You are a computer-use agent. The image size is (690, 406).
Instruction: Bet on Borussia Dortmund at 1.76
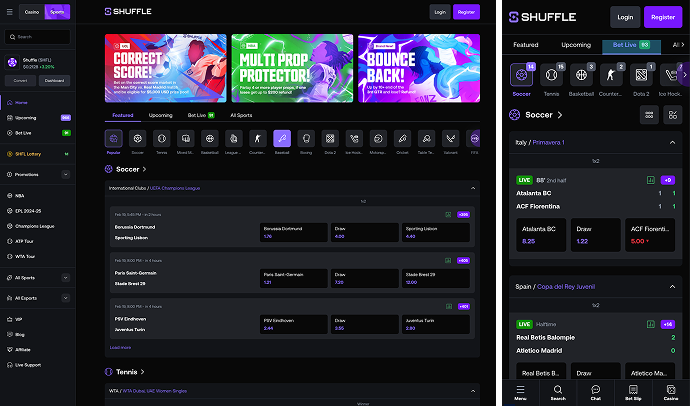[294, 232]
